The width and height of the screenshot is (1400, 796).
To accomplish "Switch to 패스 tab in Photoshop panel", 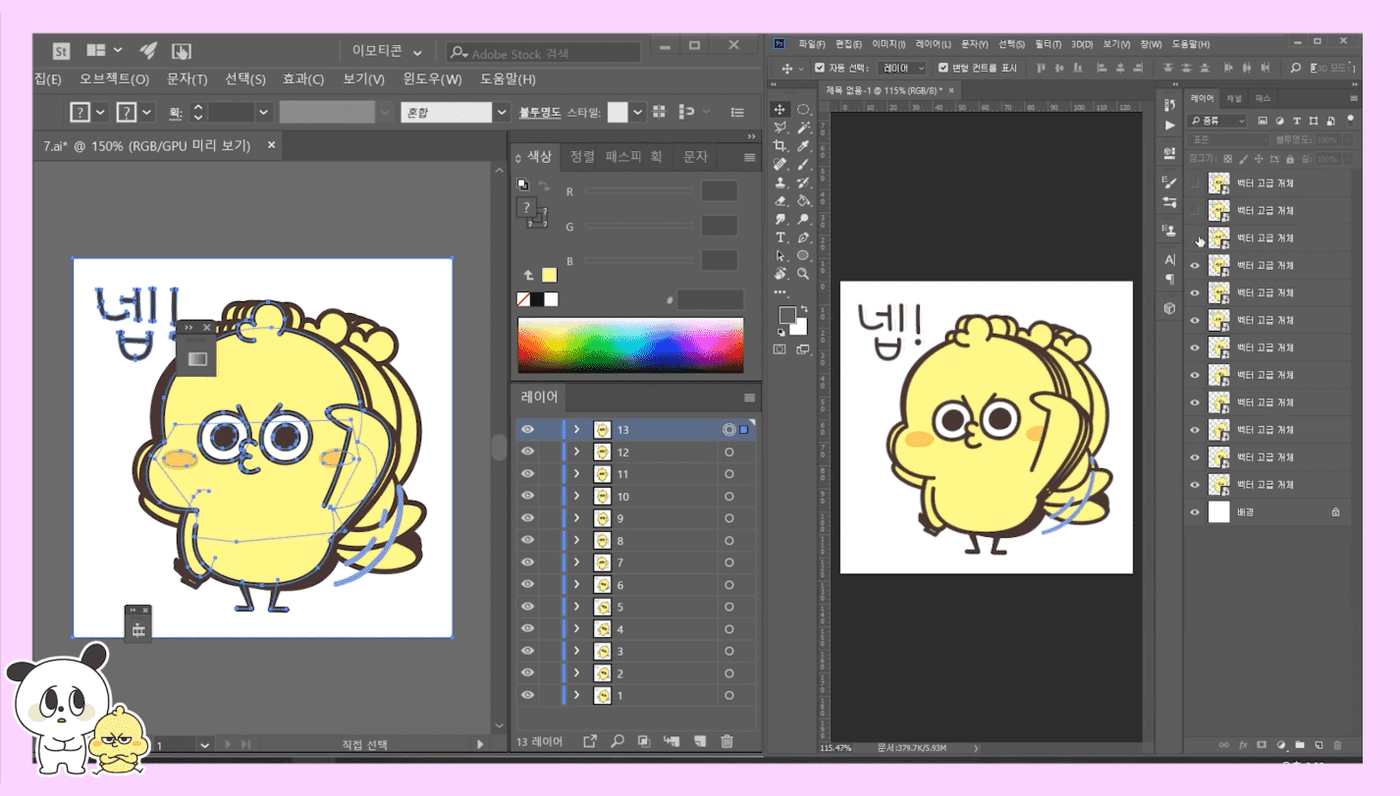I will [x=1263, y=98].
